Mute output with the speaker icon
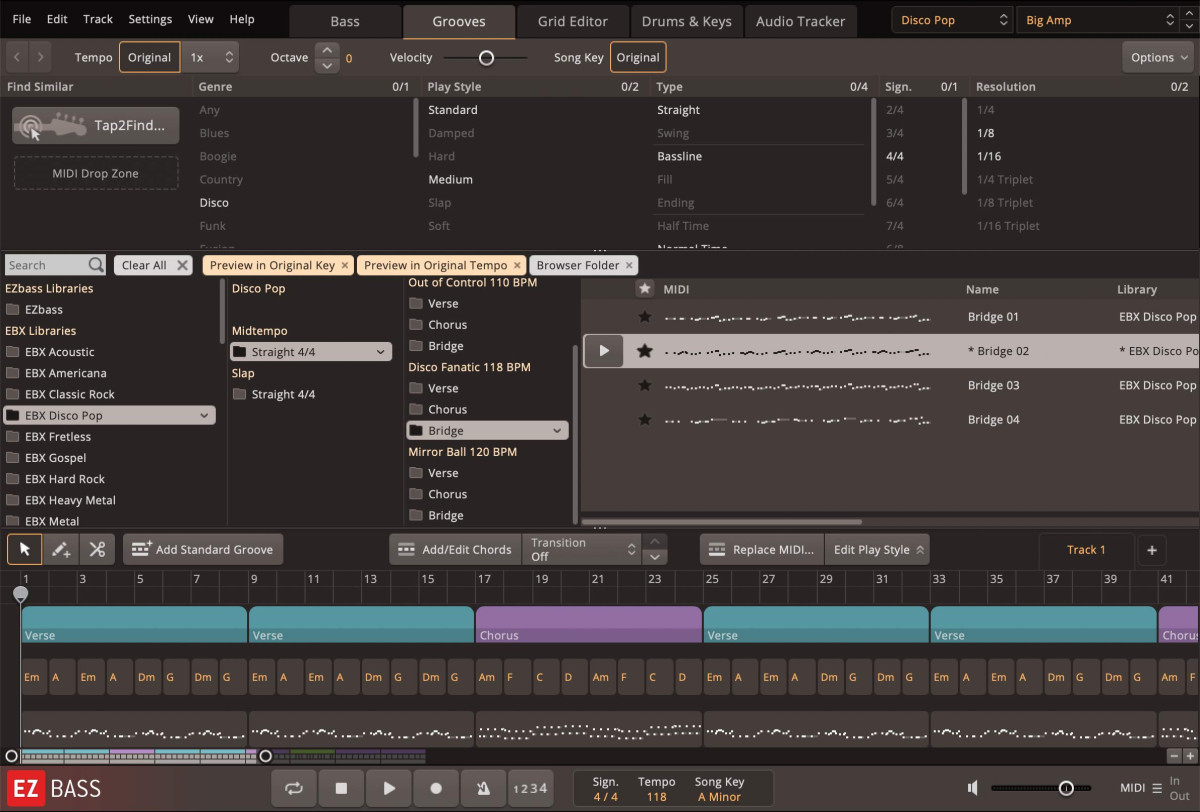Viewport: 1200px width, 812px height. click(x=973, y=788)
